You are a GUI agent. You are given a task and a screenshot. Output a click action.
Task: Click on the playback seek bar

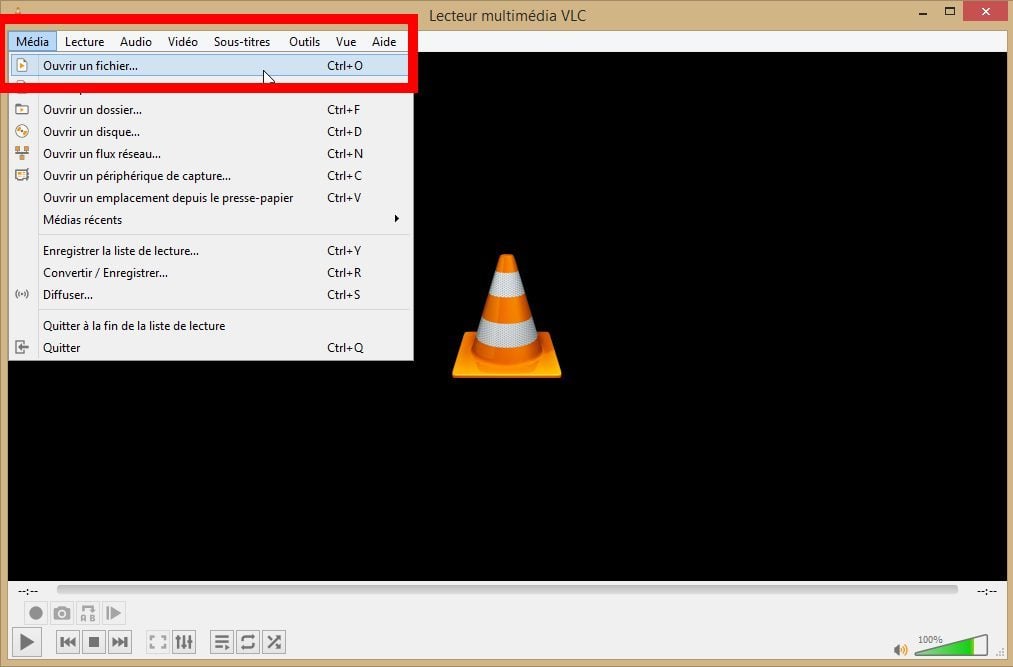pos(507,589)
